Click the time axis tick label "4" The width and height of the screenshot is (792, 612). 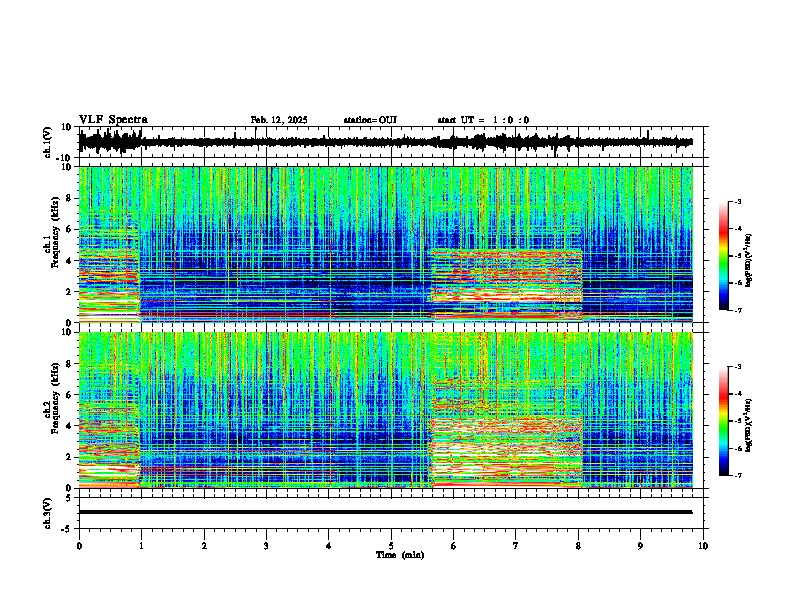coord(329,546)
